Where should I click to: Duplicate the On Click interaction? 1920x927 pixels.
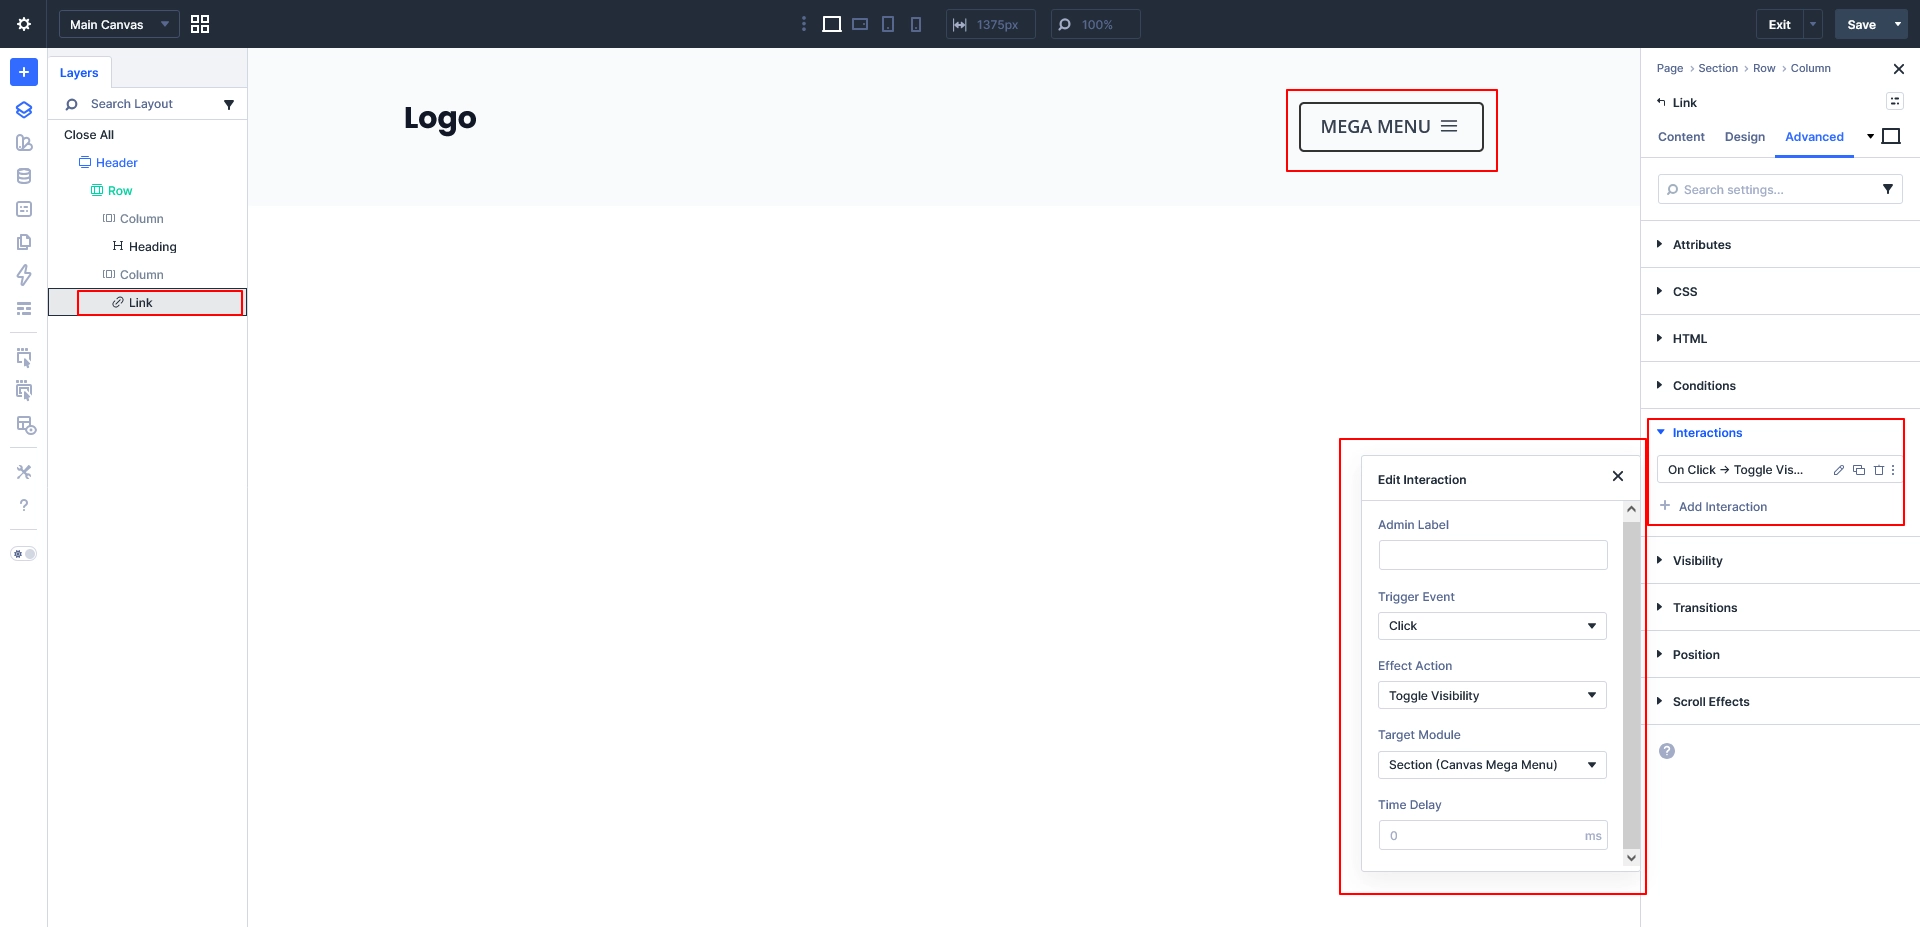1859,470
